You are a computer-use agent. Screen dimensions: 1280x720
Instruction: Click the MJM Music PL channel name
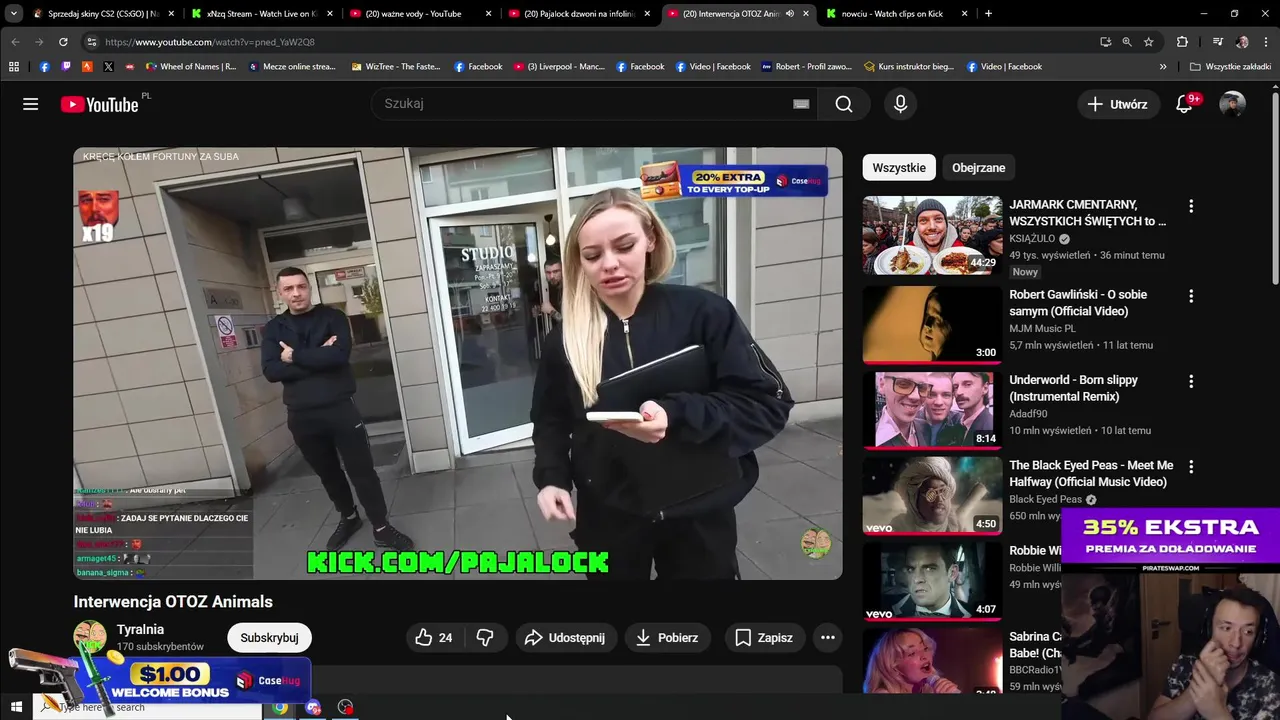[1042, 328]
